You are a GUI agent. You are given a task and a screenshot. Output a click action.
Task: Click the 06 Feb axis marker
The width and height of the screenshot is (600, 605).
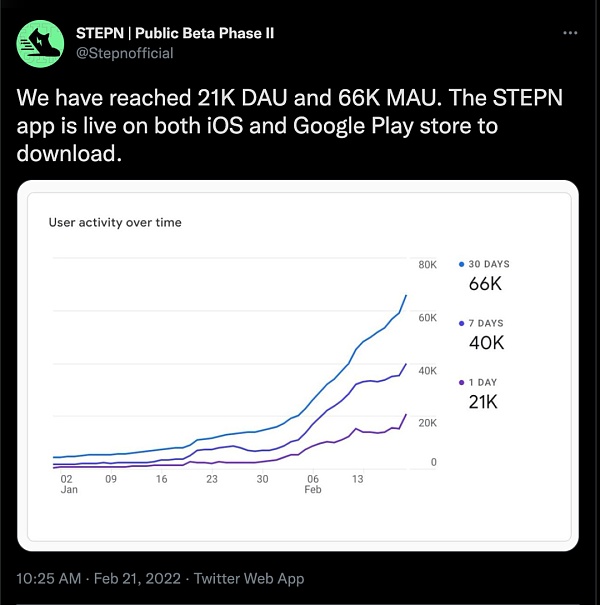313,484
